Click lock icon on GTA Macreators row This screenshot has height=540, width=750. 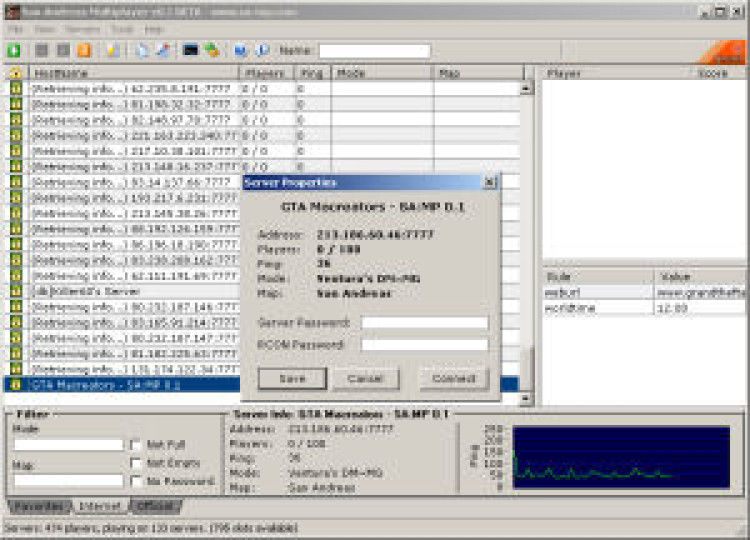pos(15,384)
